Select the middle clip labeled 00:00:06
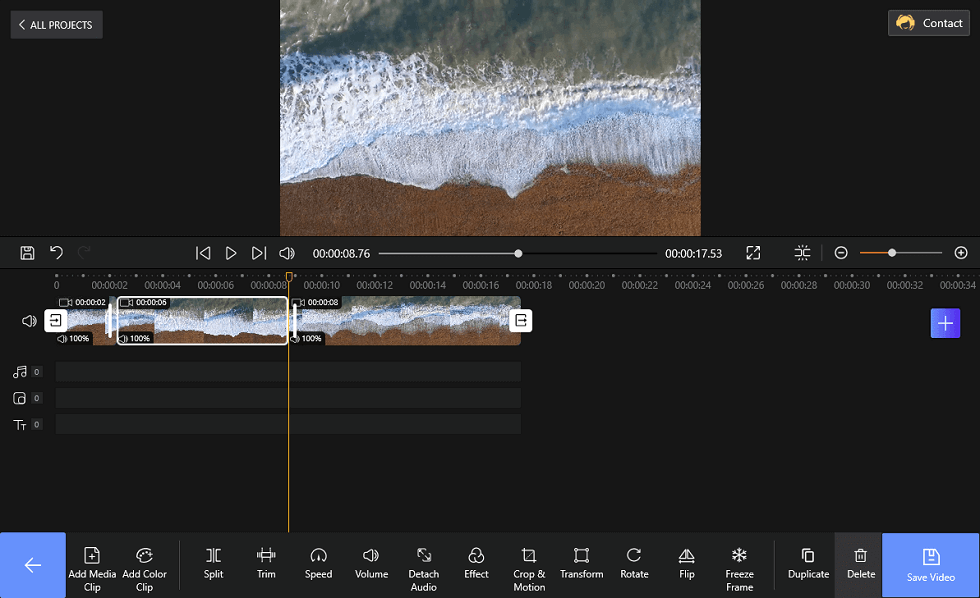Image resolution: width=980 pixels, height=598 pixels. [x=202, y=321]
